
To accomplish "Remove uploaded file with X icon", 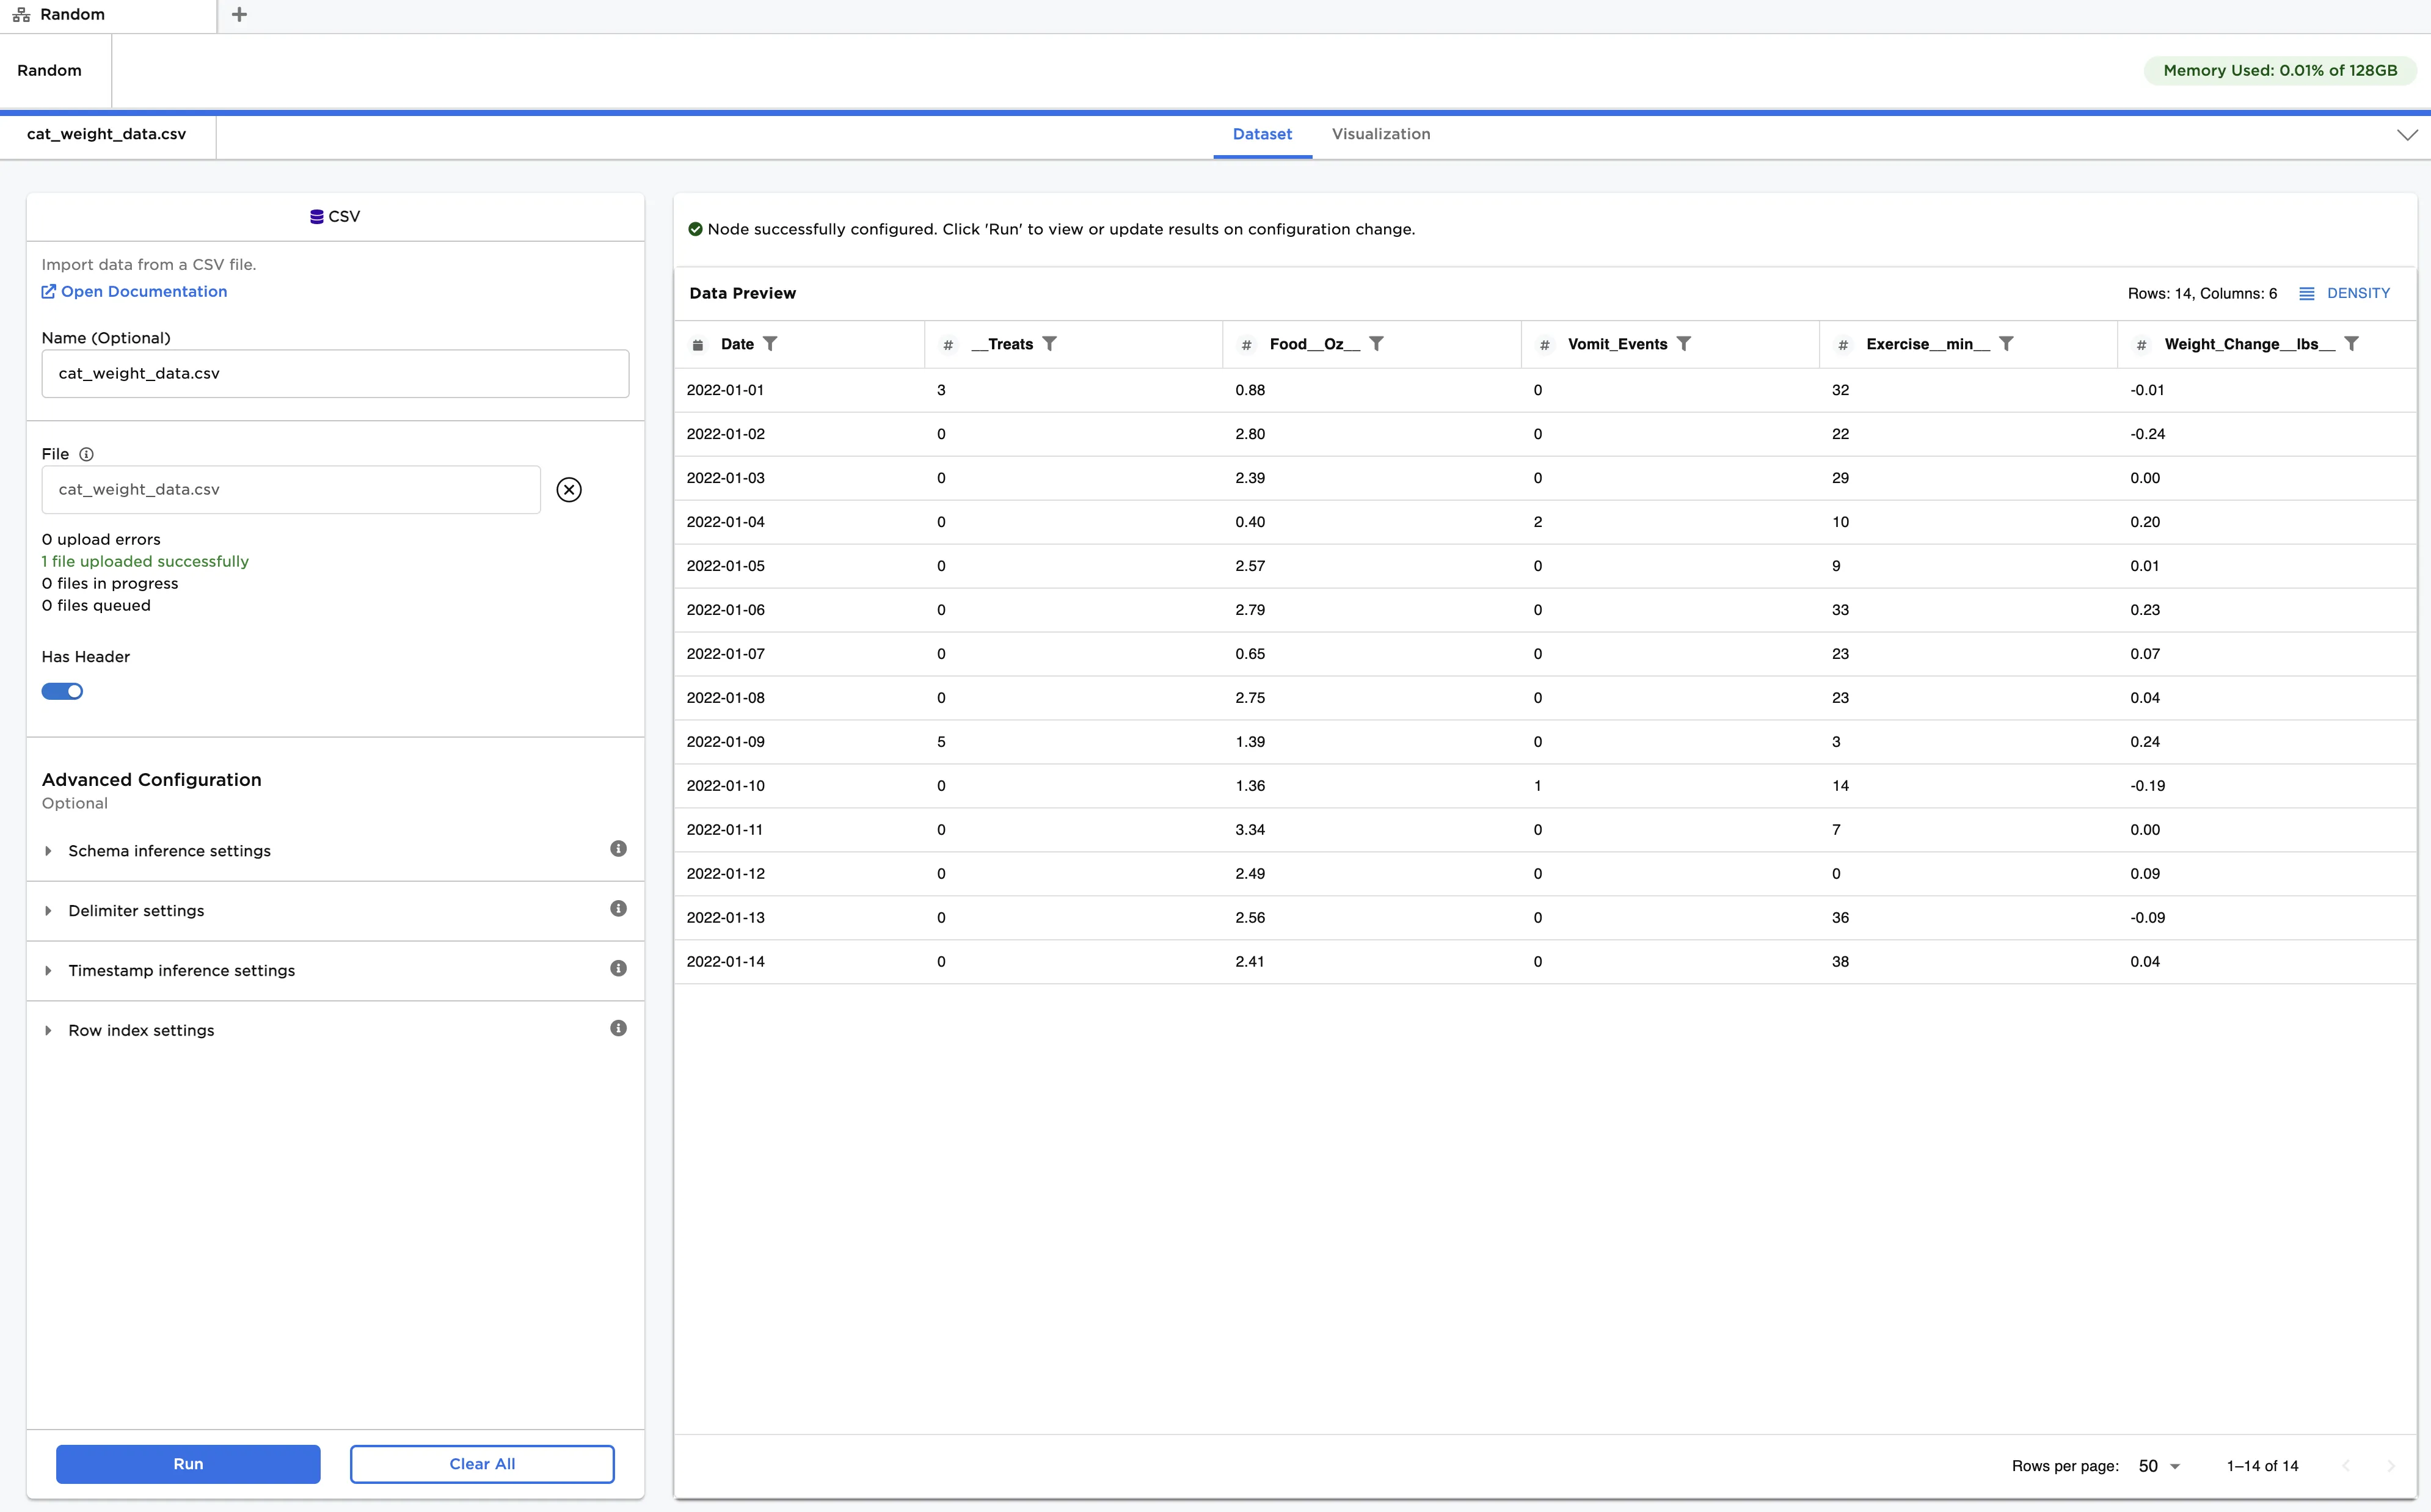I will tap(569, 490).
